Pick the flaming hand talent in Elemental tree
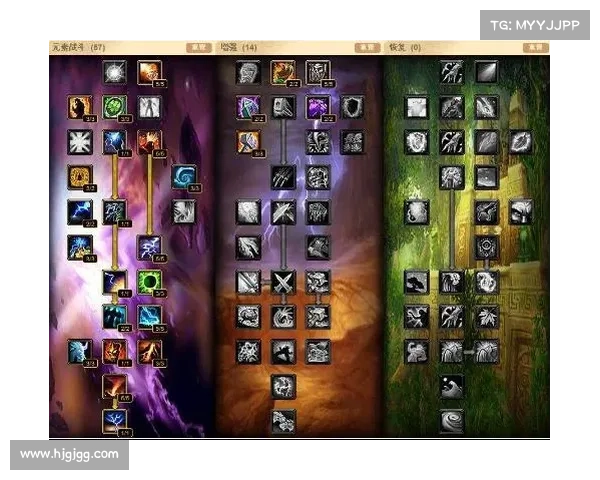 coord(150,142)
